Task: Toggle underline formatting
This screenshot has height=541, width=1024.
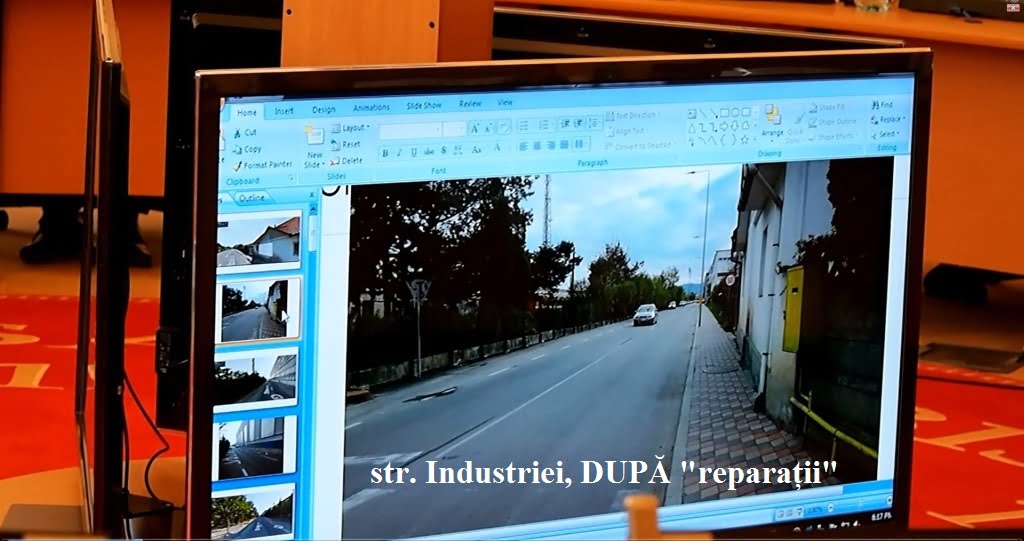Action: click(413, 152)
